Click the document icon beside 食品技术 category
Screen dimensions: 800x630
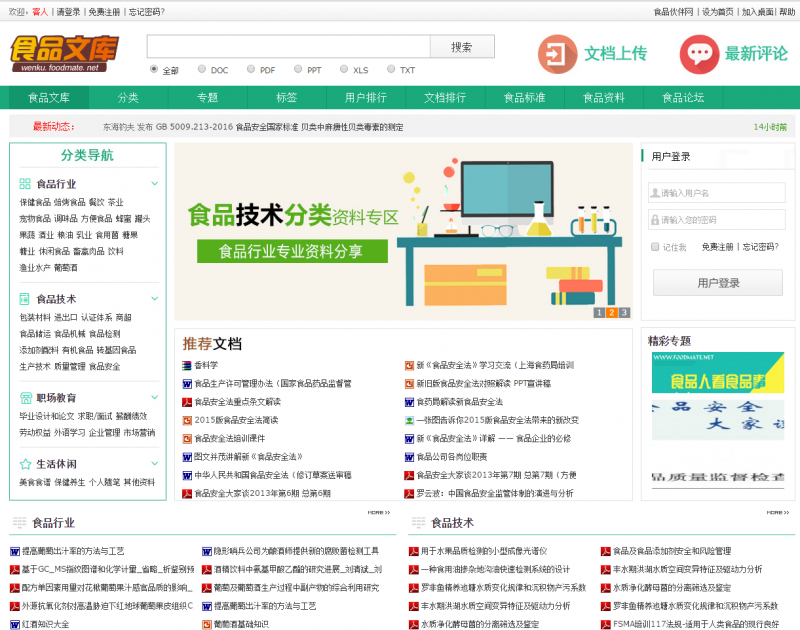click(25, 299)
